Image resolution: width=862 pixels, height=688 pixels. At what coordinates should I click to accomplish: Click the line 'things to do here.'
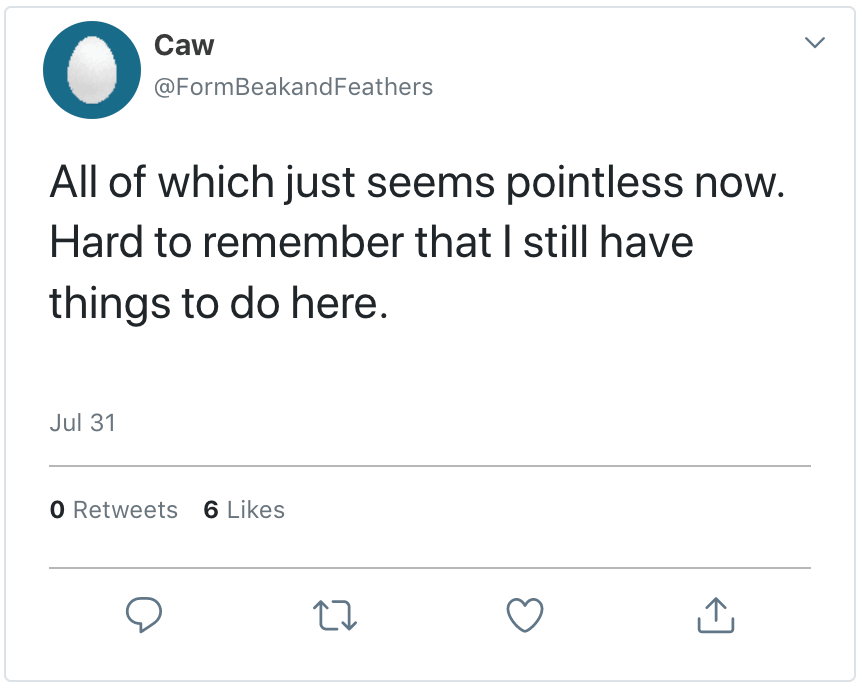coord(217,302)
